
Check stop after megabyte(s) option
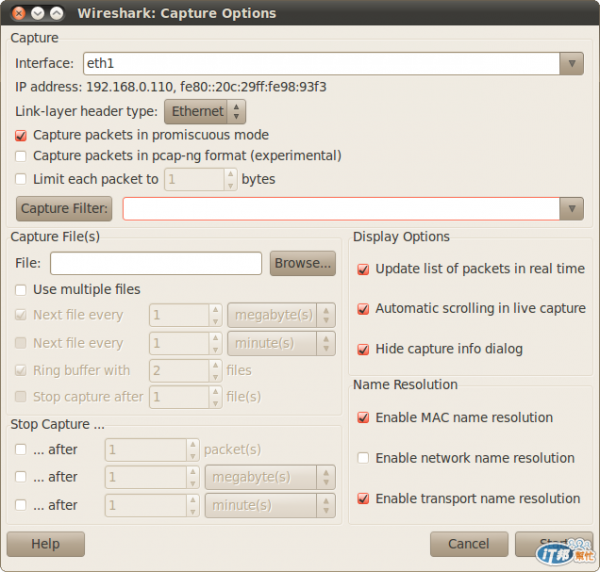21,477
